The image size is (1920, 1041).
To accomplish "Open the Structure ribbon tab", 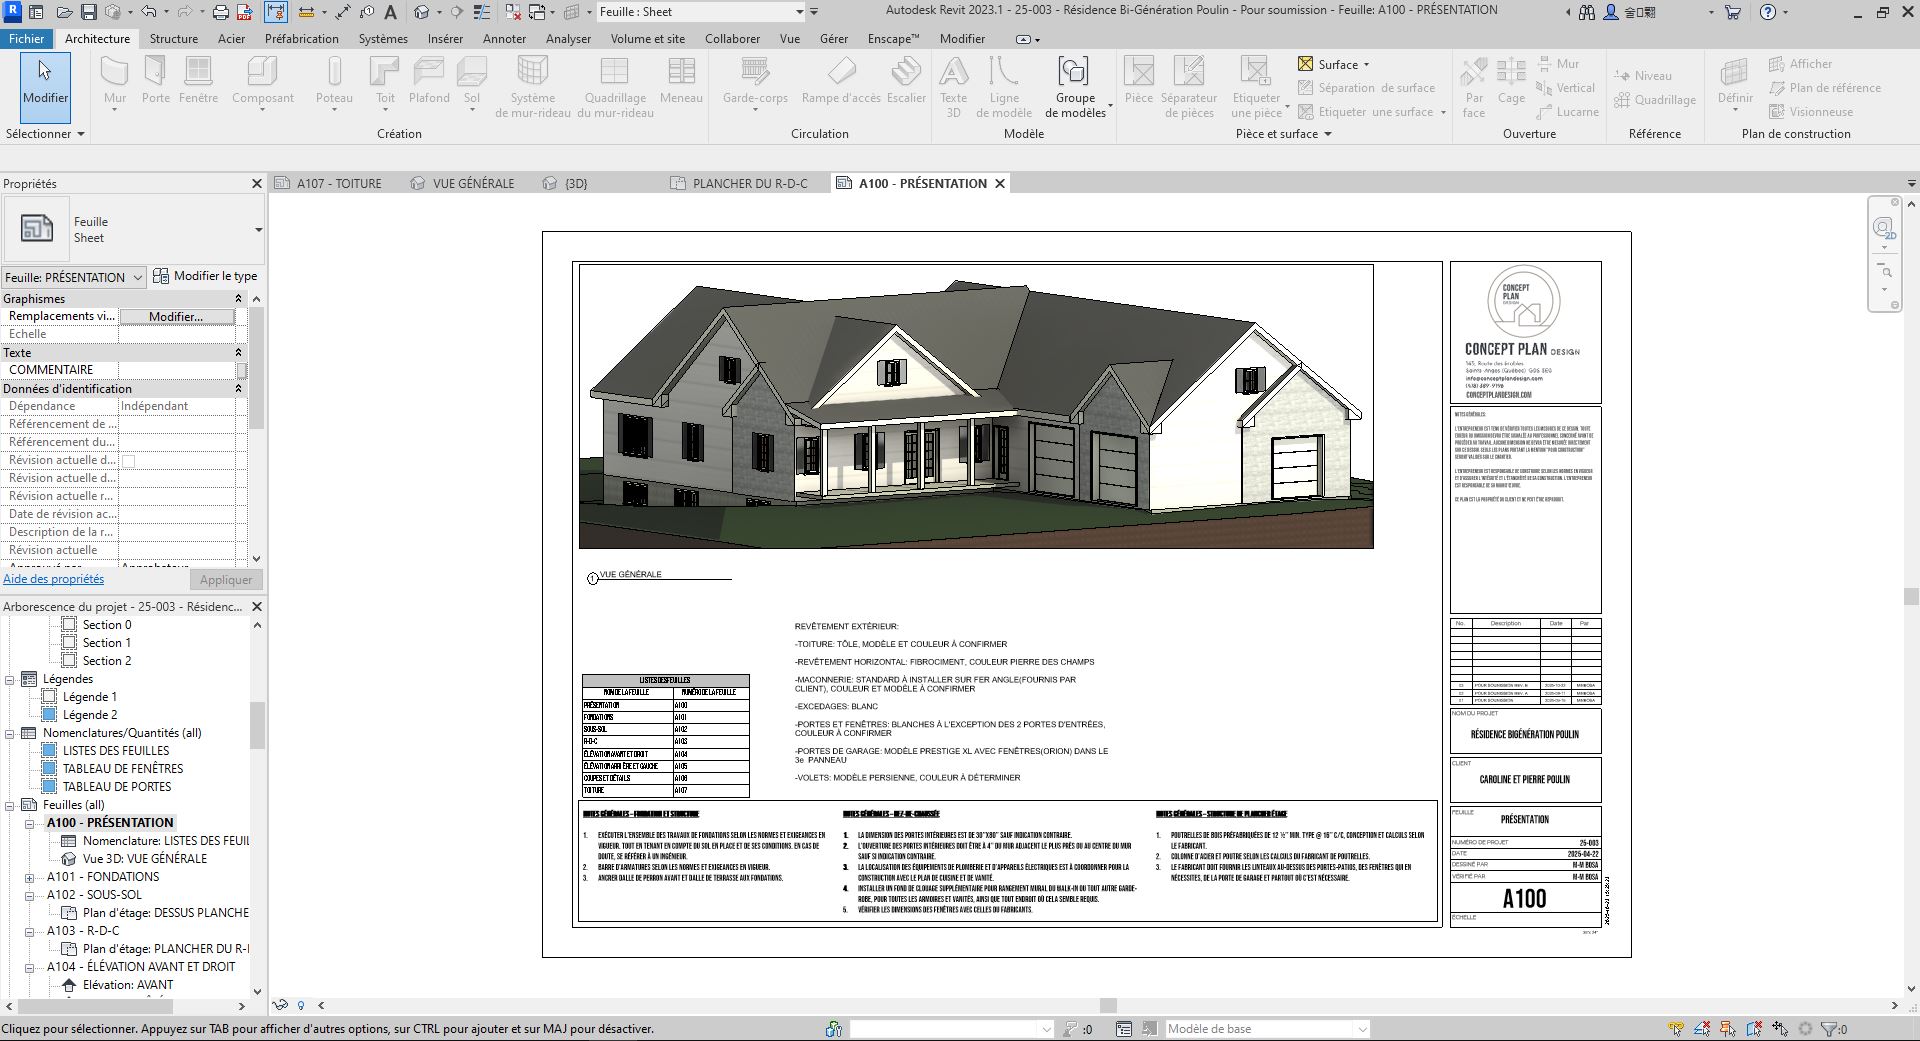I will pyautogui.click(x=174, y=39).
